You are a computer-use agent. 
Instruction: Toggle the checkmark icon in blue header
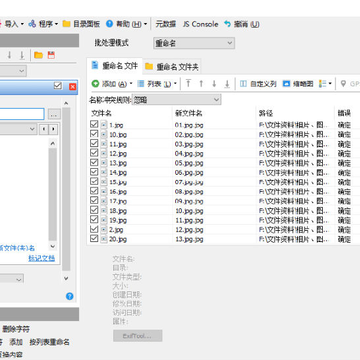point(58,86)
